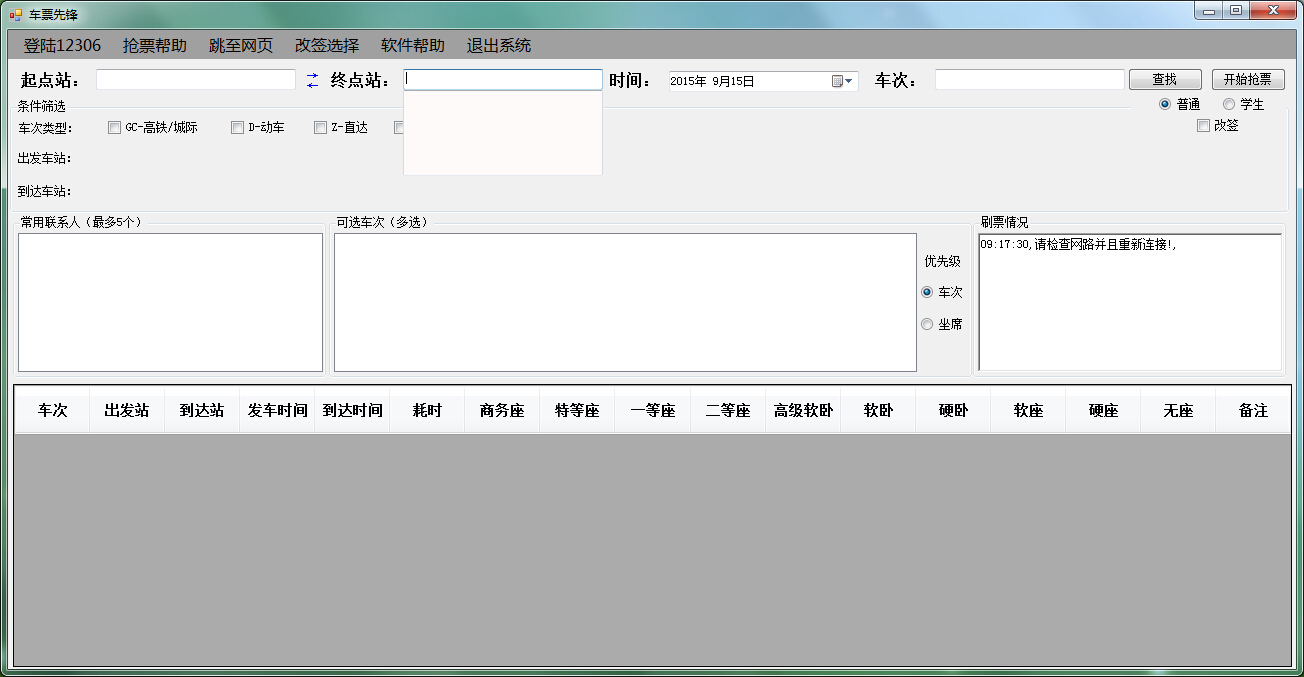
Task: Check the D-动车 train type option
Action: click(237, 127)
